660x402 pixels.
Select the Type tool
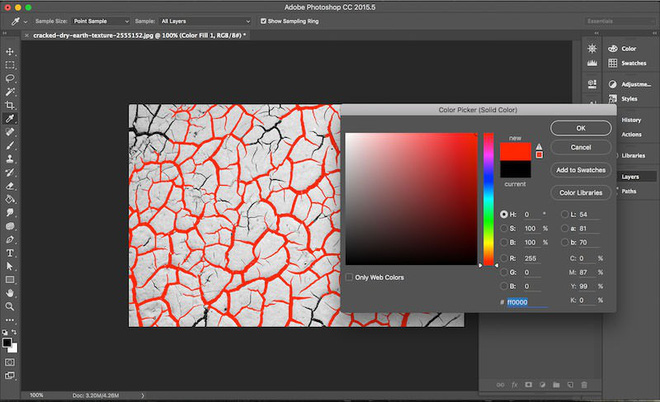[10, 253]
